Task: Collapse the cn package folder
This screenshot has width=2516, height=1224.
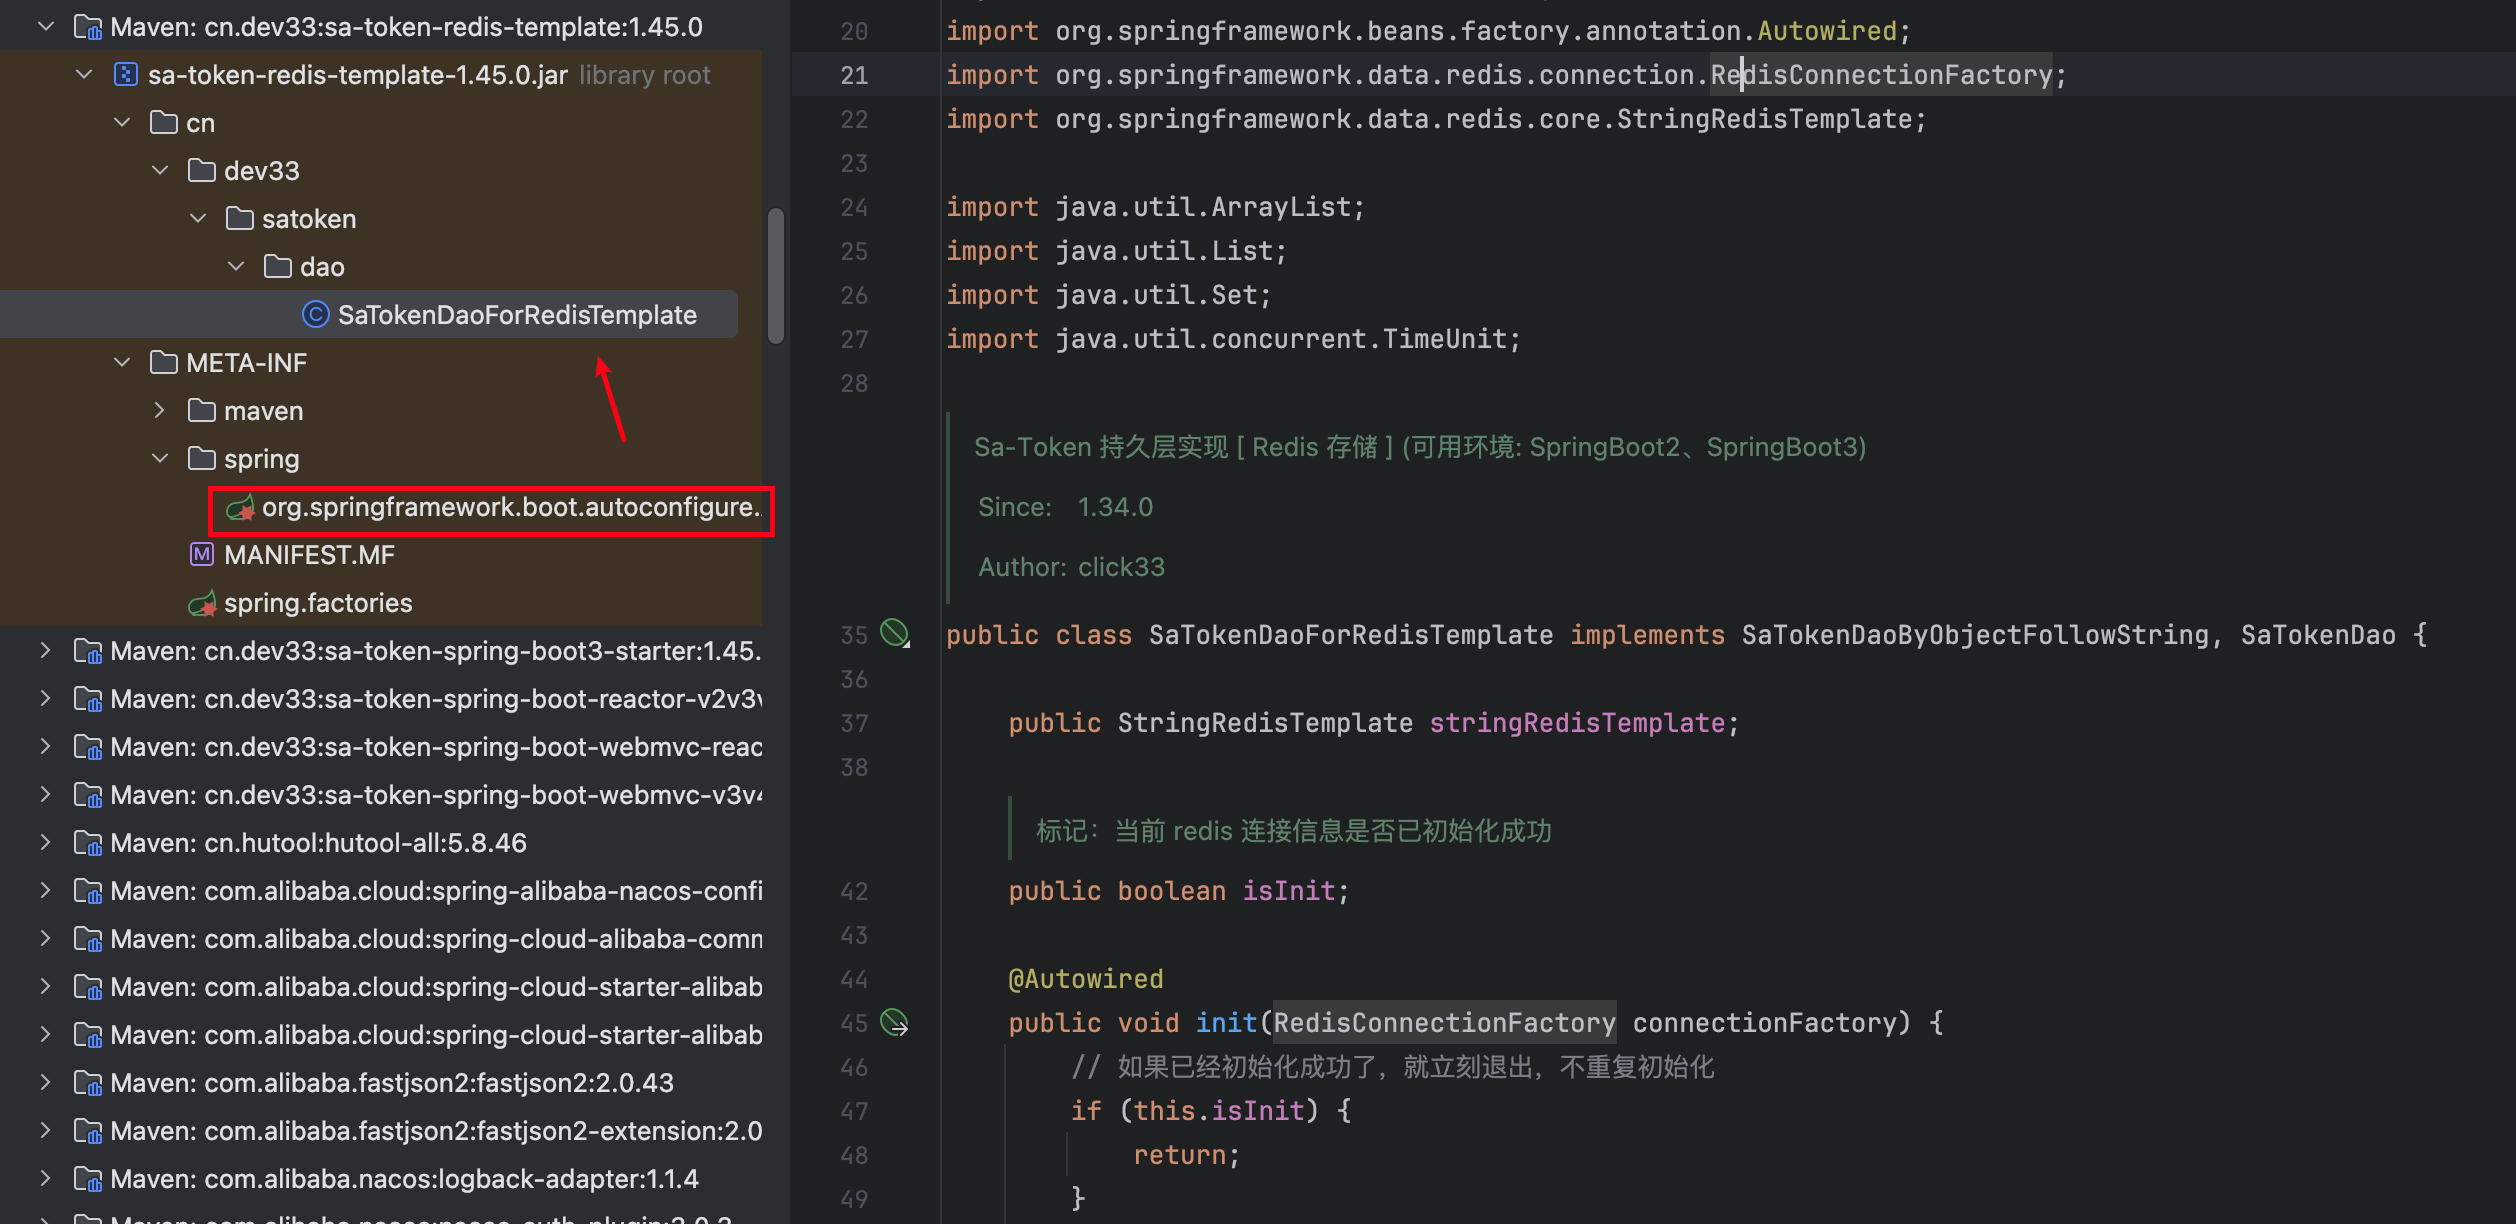Action: tap(122, 123)
